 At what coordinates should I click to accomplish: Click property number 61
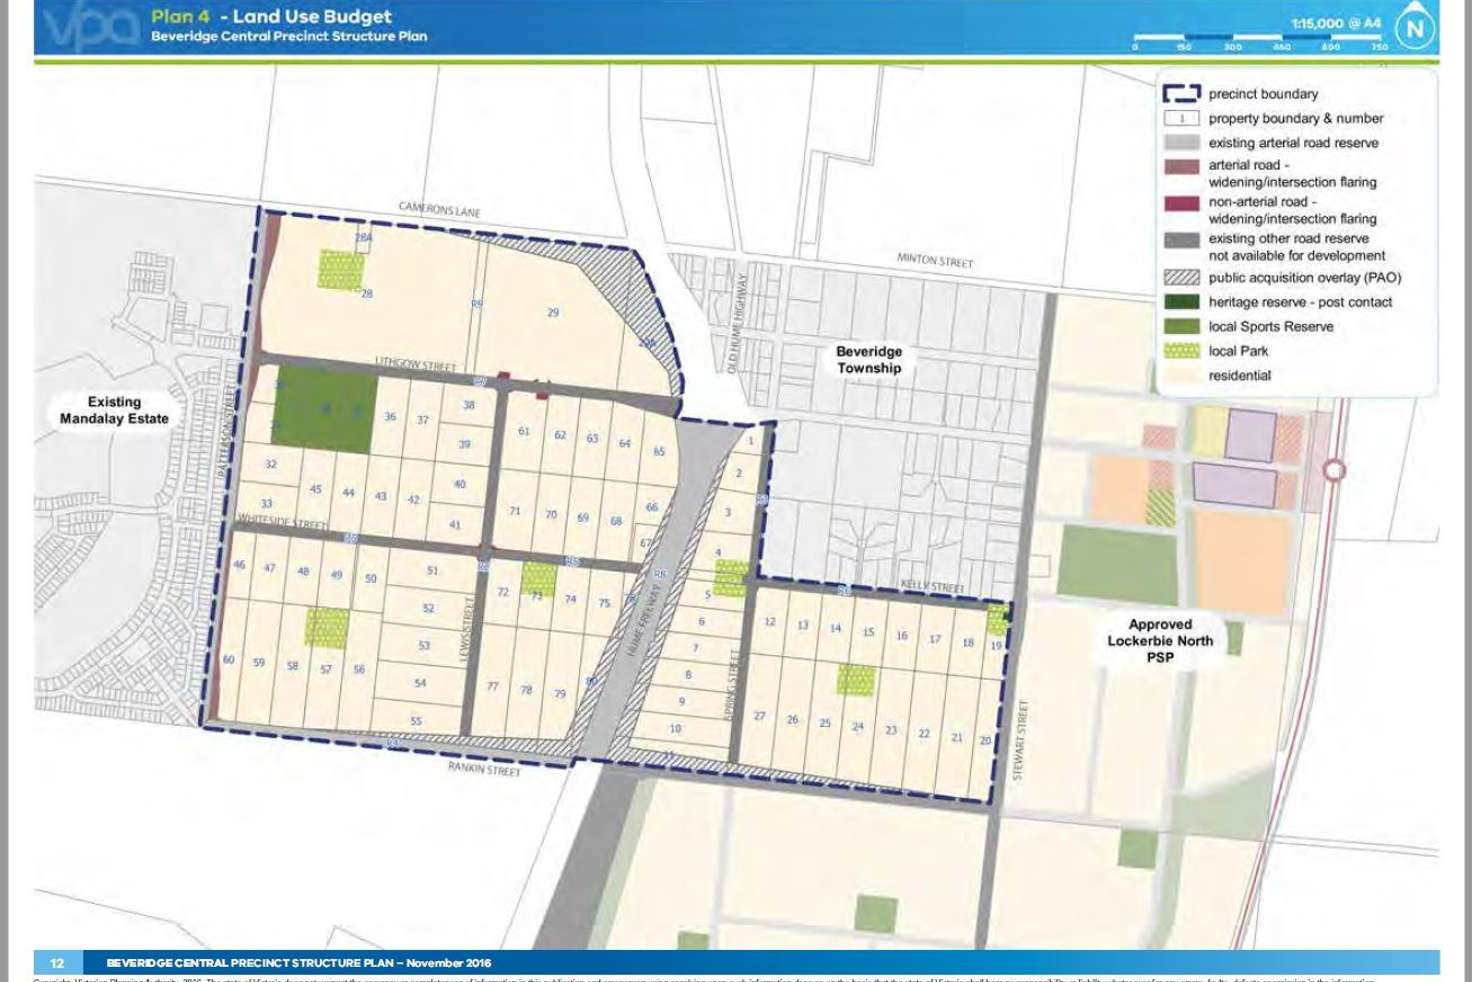pos(524,431)
